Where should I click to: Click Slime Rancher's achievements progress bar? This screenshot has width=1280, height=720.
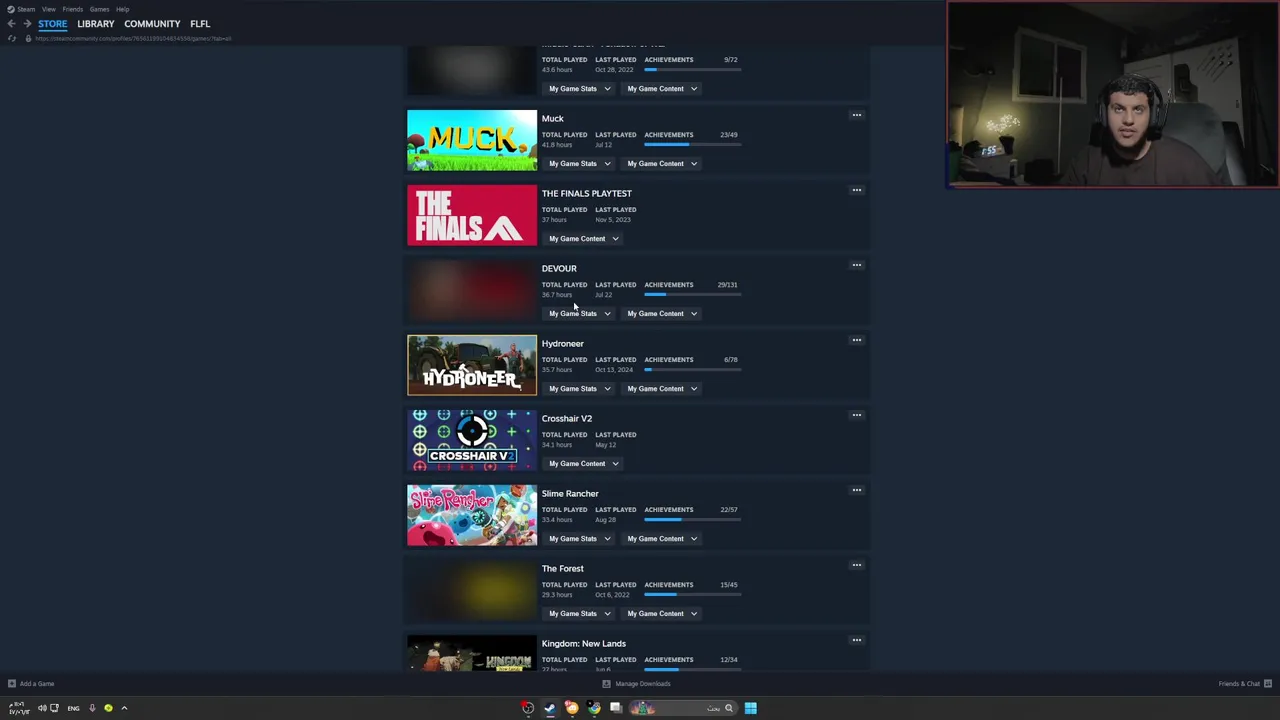click(692, 520)
